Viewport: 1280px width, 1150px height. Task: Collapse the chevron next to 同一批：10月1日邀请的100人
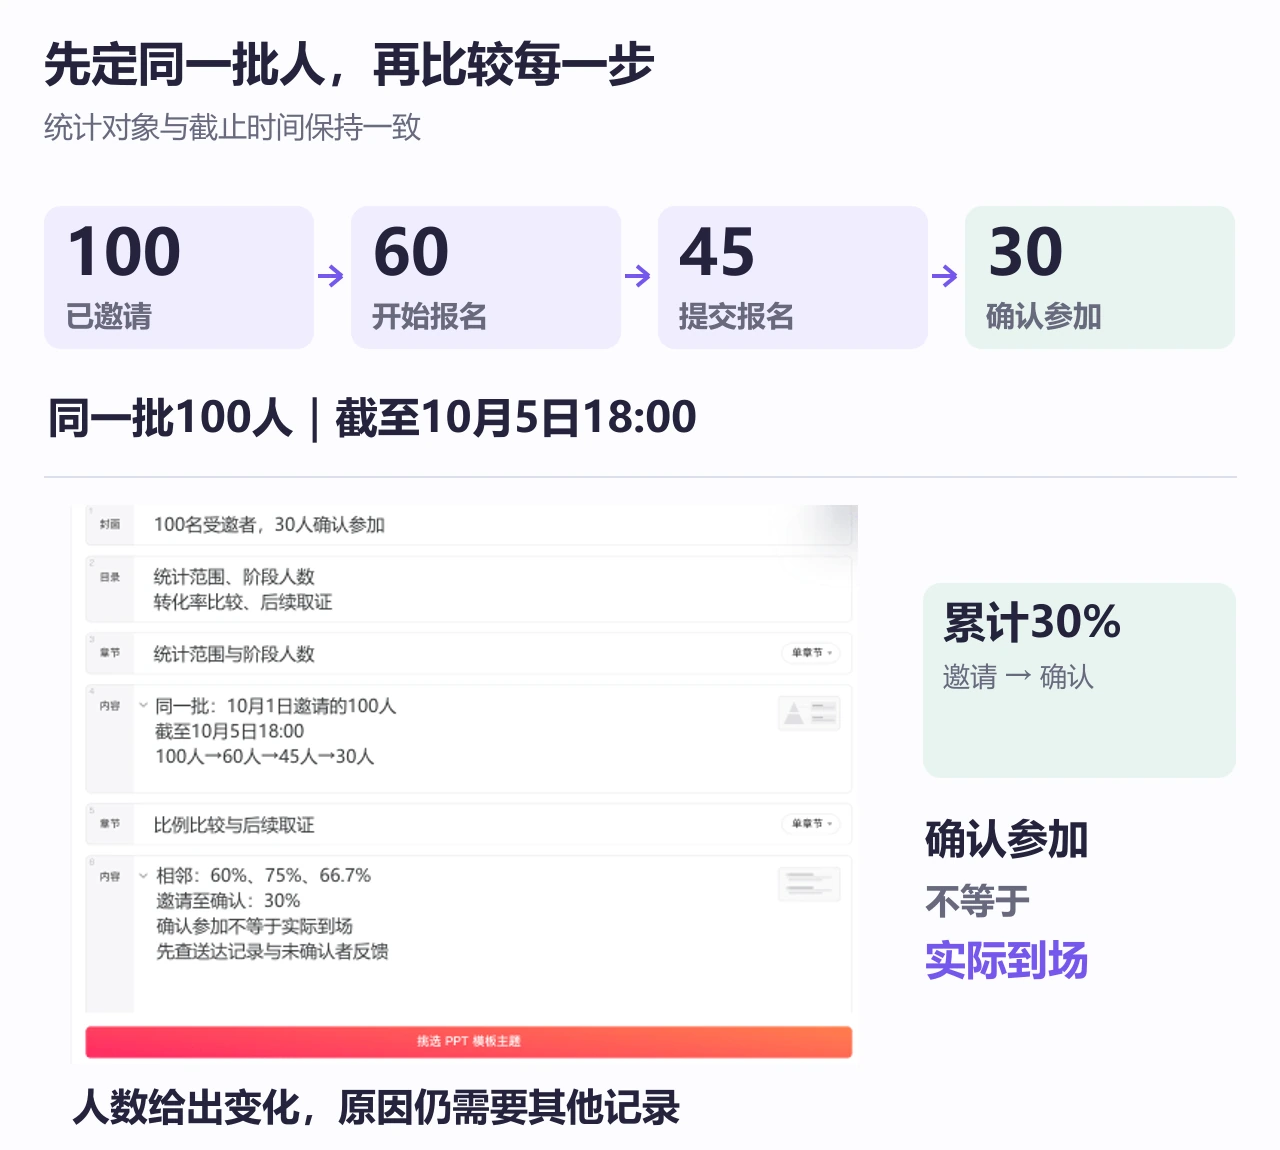[143, 705]
